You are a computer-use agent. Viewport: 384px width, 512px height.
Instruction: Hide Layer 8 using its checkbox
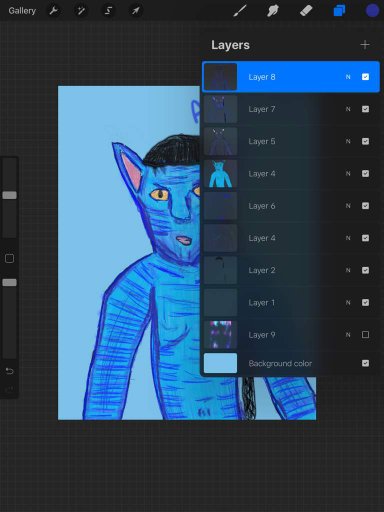(365, 77)
